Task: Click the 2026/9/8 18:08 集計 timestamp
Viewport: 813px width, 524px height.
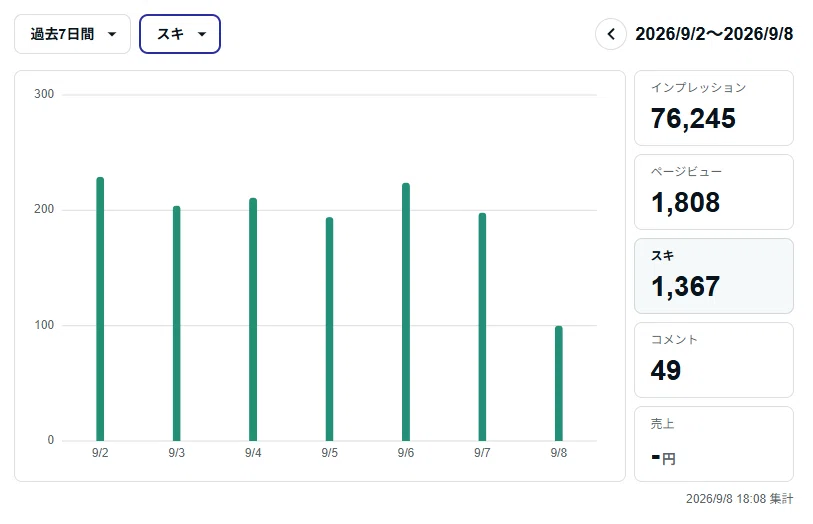Action: 739,499
